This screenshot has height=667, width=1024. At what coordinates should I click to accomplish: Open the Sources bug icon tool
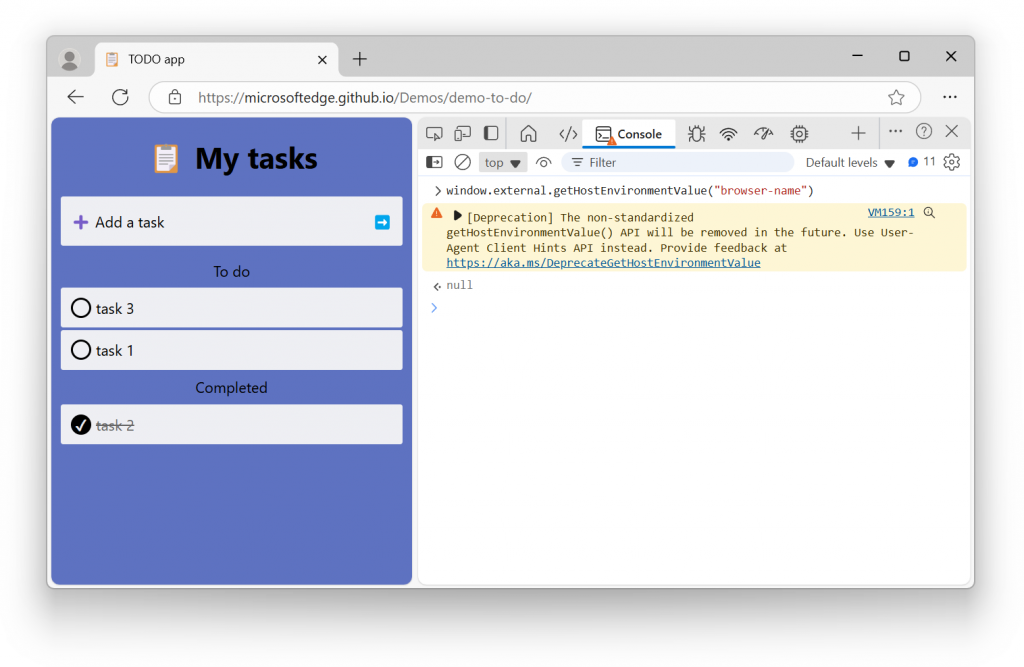point(697,133)
